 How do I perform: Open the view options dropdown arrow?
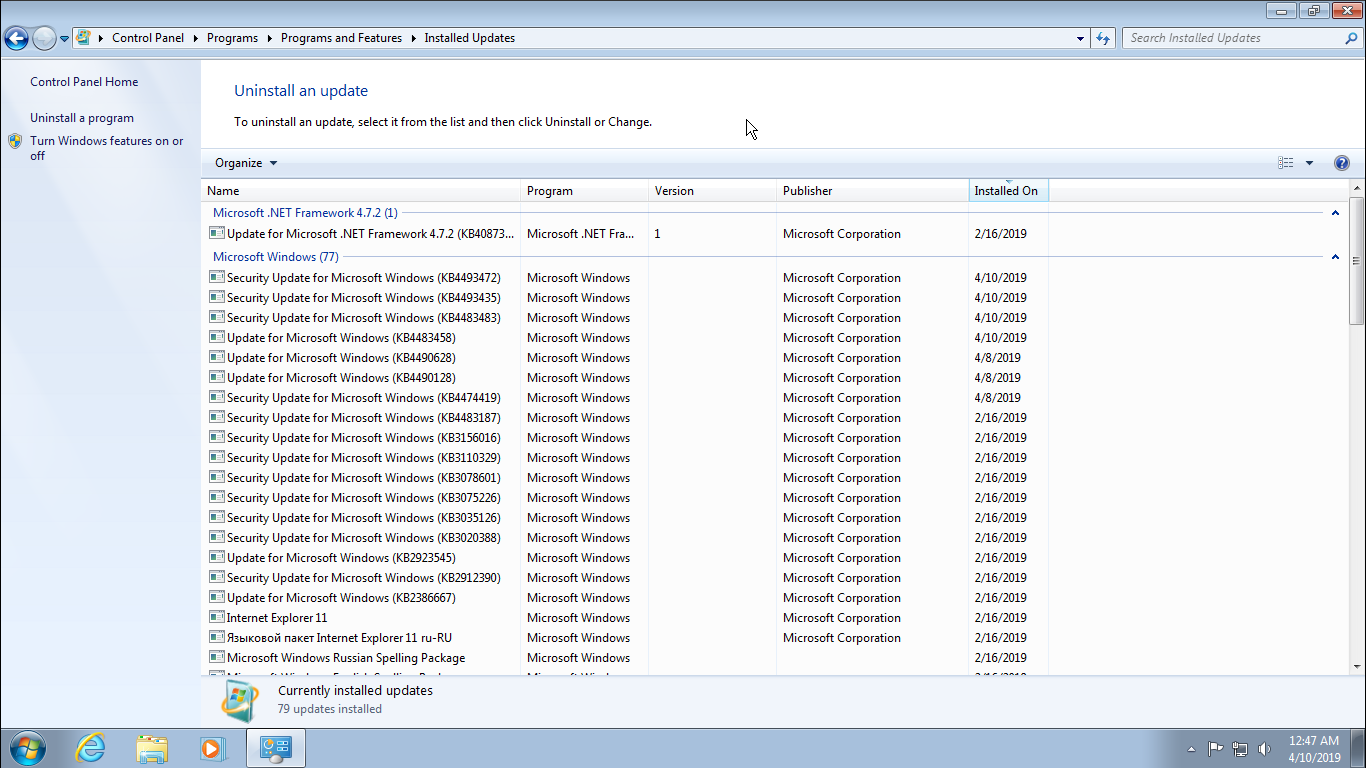pyautogui.click(x=1309, y=163)
